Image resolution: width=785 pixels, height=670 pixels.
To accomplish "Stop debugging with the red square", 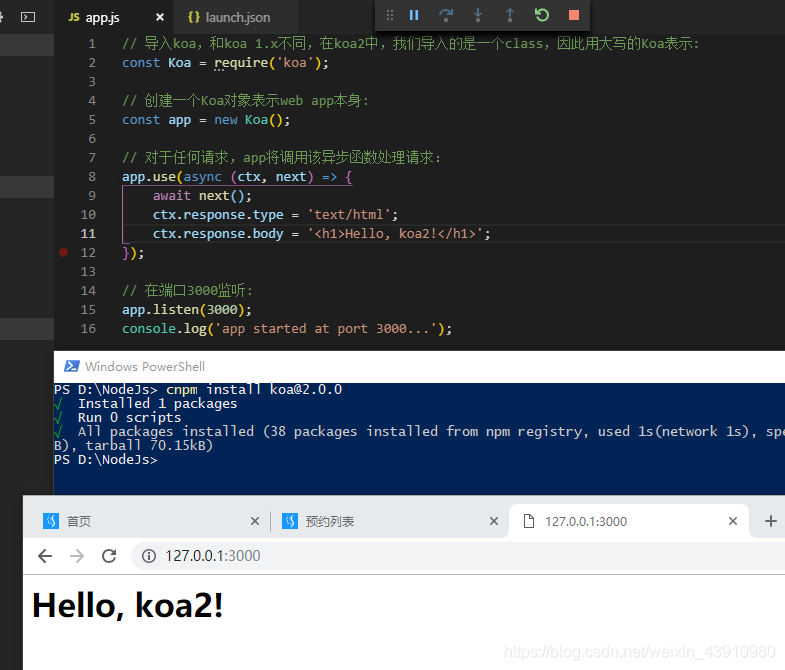I will click(574, 15).
